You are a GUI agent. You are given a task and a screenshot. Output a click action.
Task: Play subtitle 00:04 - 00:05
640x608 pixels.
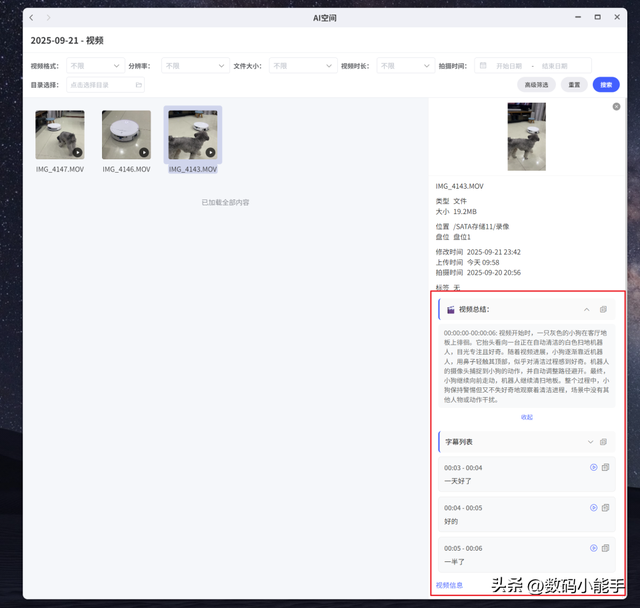593,508
